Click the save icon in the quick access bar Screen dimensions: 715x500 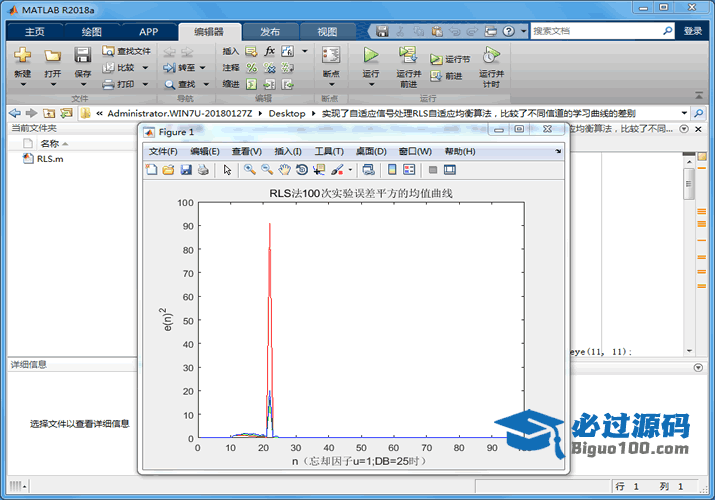[382, 31]
